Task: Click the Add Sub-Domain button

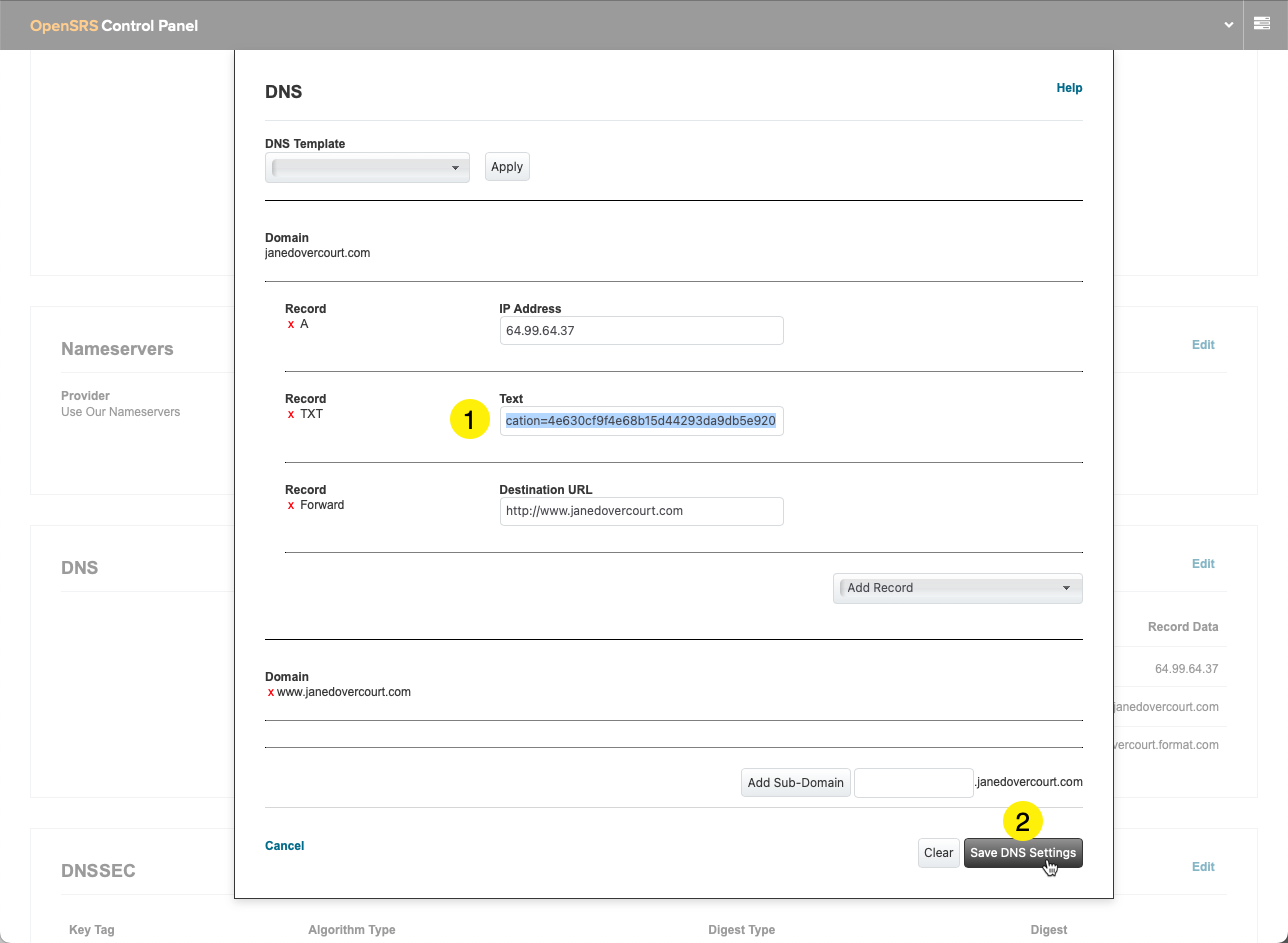Action: (796, 783)
